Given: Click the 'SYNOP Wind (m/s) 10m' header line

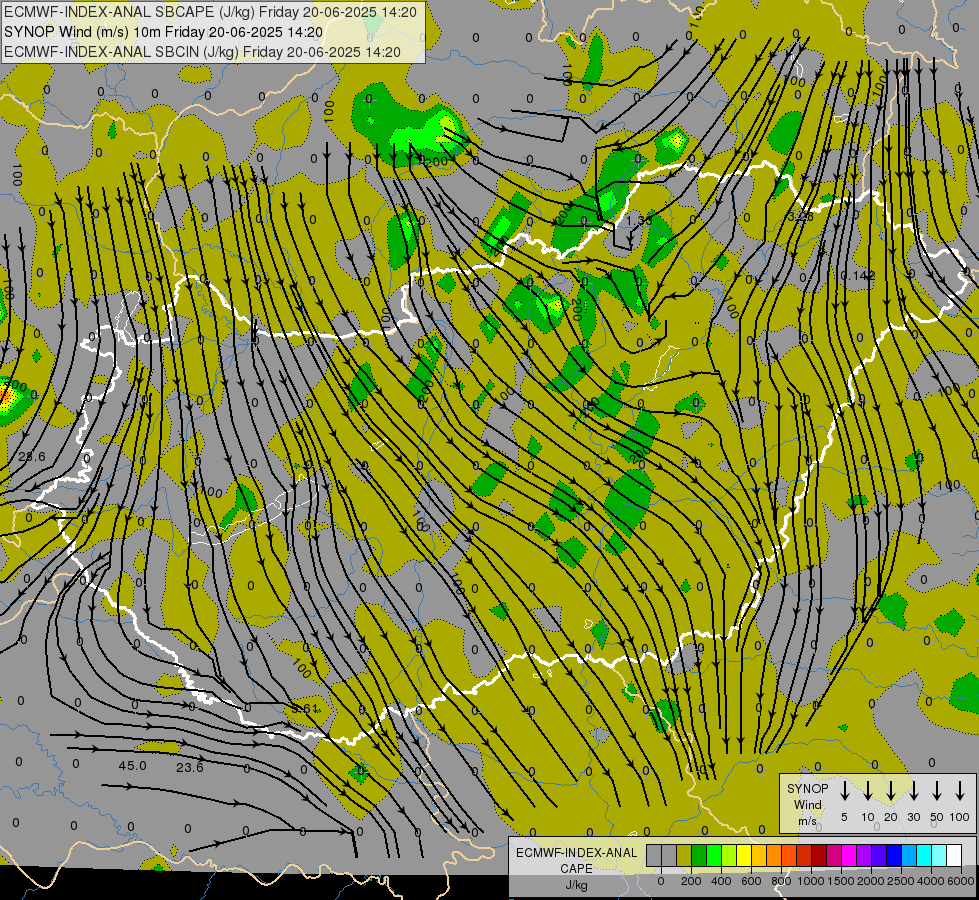Looking at the screenshot, I should pos(164,32).
